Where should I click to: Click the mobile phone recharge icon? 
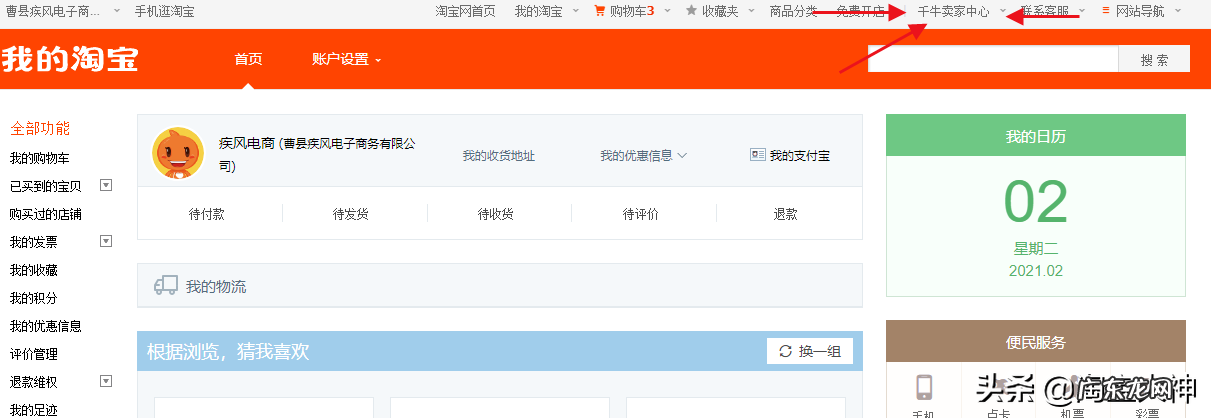(924, 387)
